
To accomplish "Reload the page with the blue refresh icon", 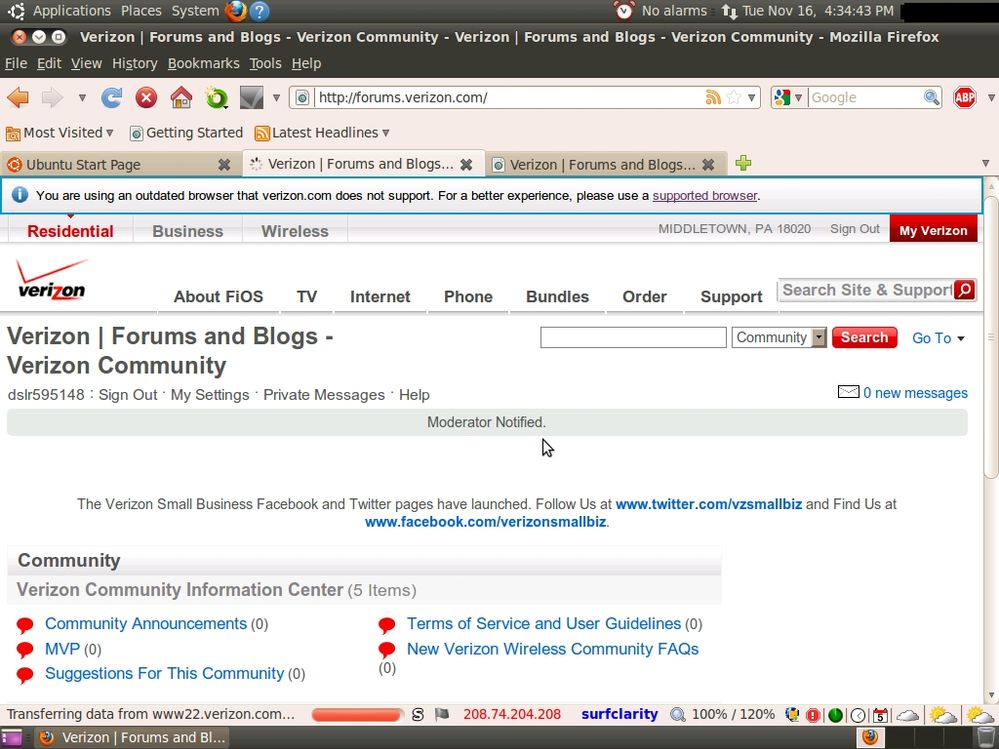I will [111, 97].
